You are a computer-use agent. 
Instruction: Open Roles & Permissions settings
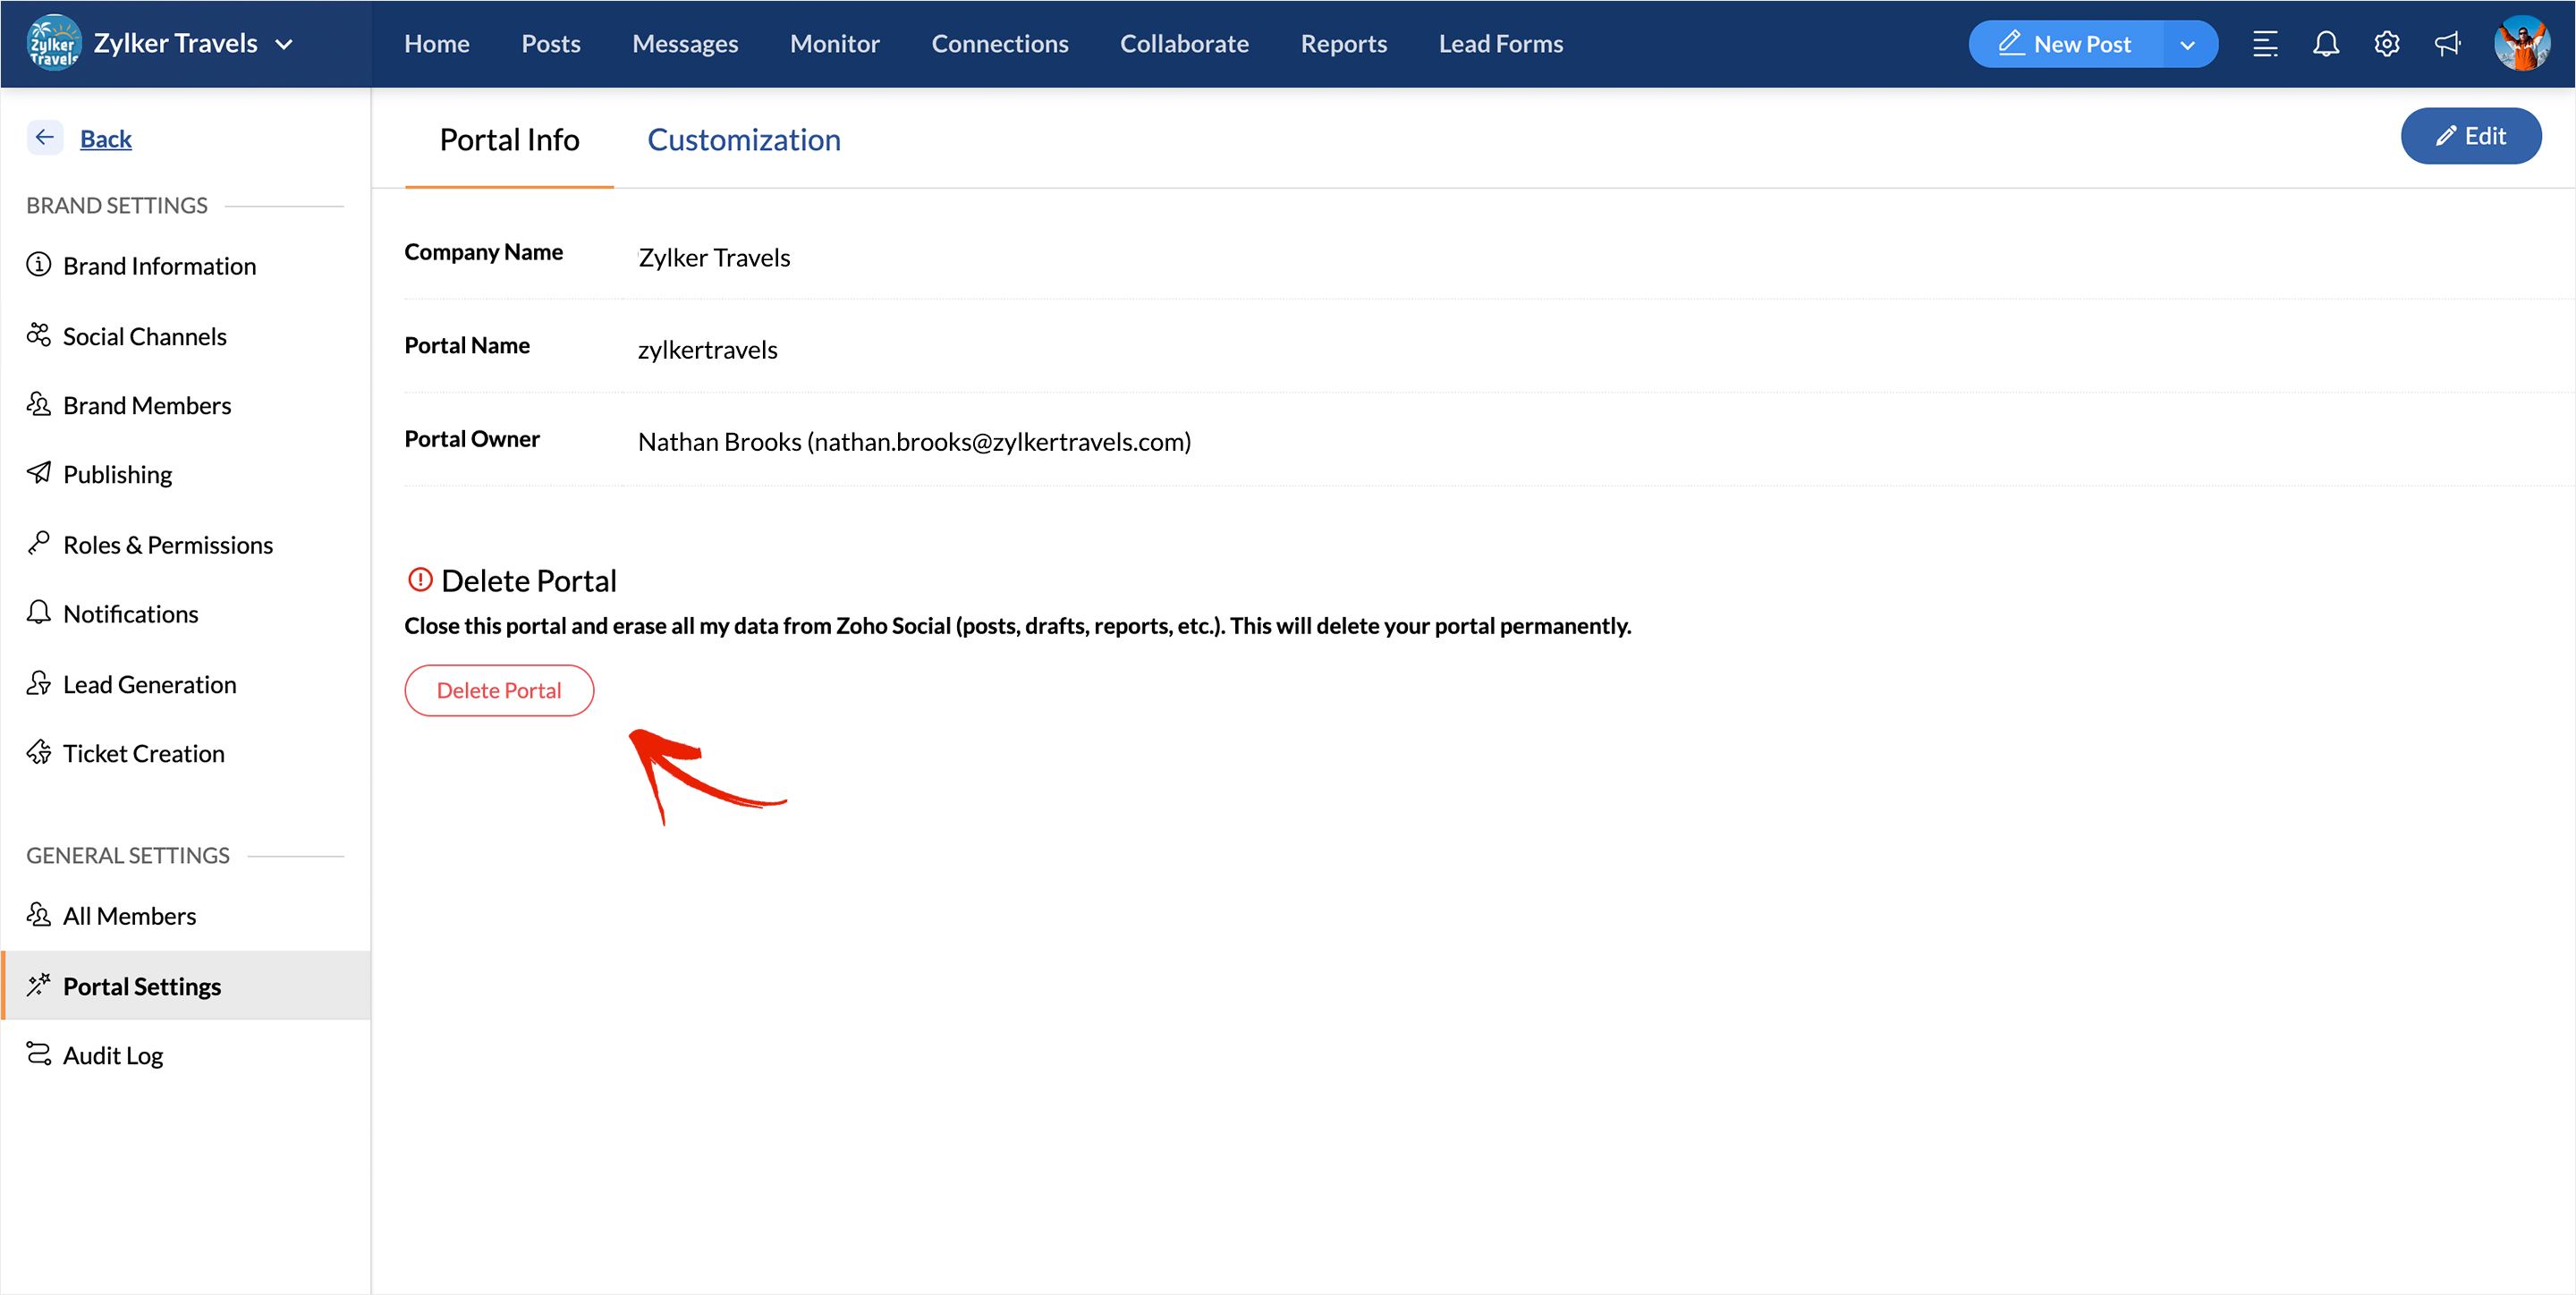167,545
